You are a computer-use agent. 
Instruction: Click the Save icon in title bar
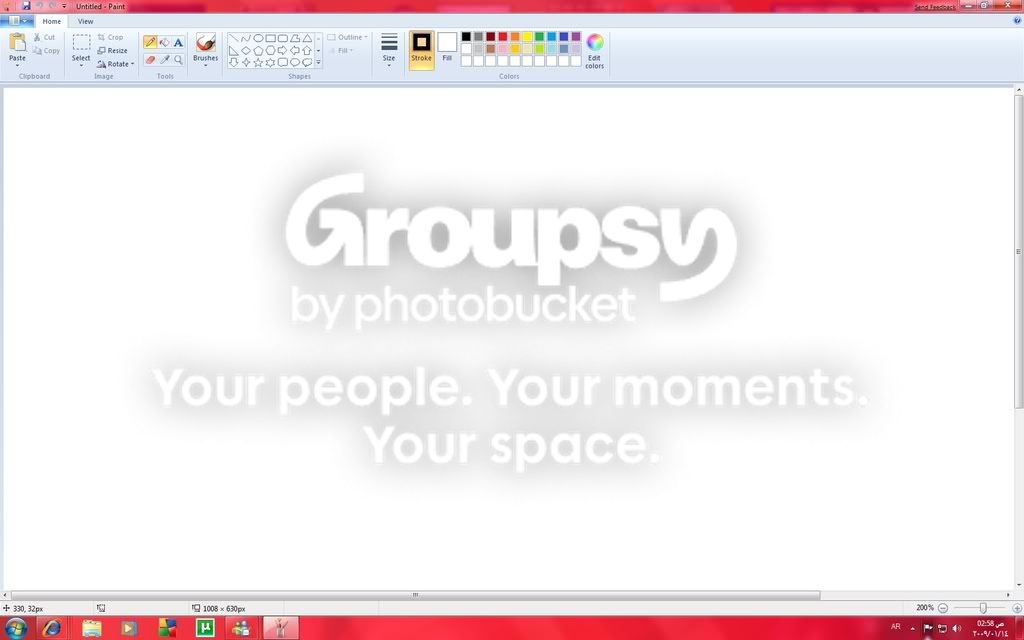pyautogui.click(x=26, y=6)
